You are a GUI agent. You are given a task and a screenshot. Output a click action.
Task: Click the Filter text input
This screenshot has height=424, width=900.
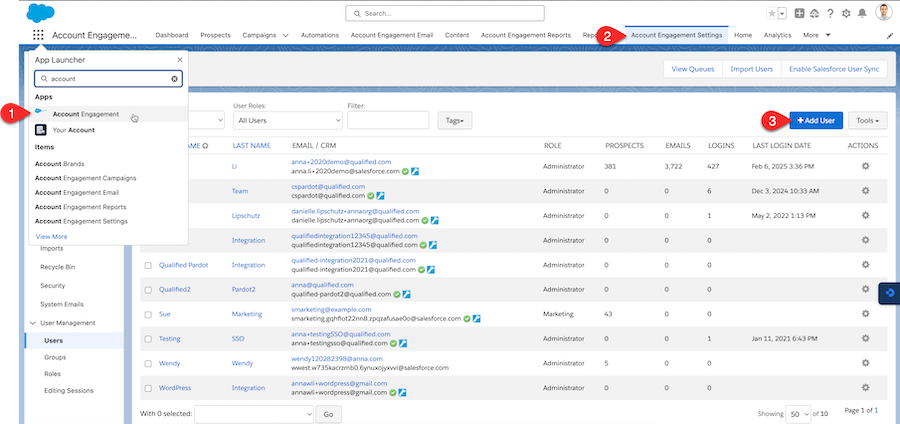click(388, 120)
